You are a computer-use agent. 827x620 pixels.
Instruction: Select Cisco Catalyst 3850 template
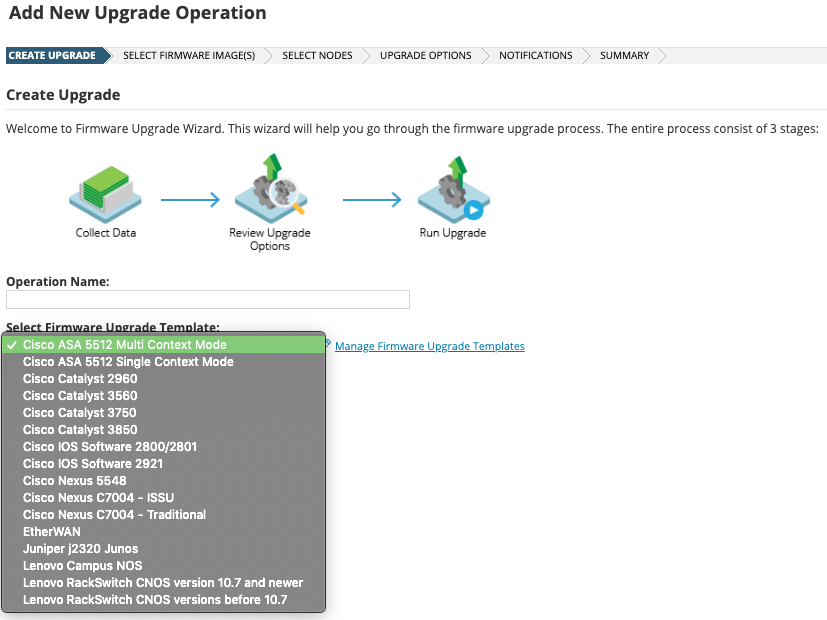tap(164, 430)
